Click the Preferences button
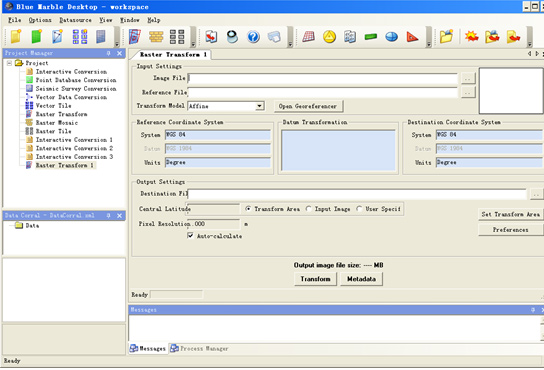 [x=510, y=230]
